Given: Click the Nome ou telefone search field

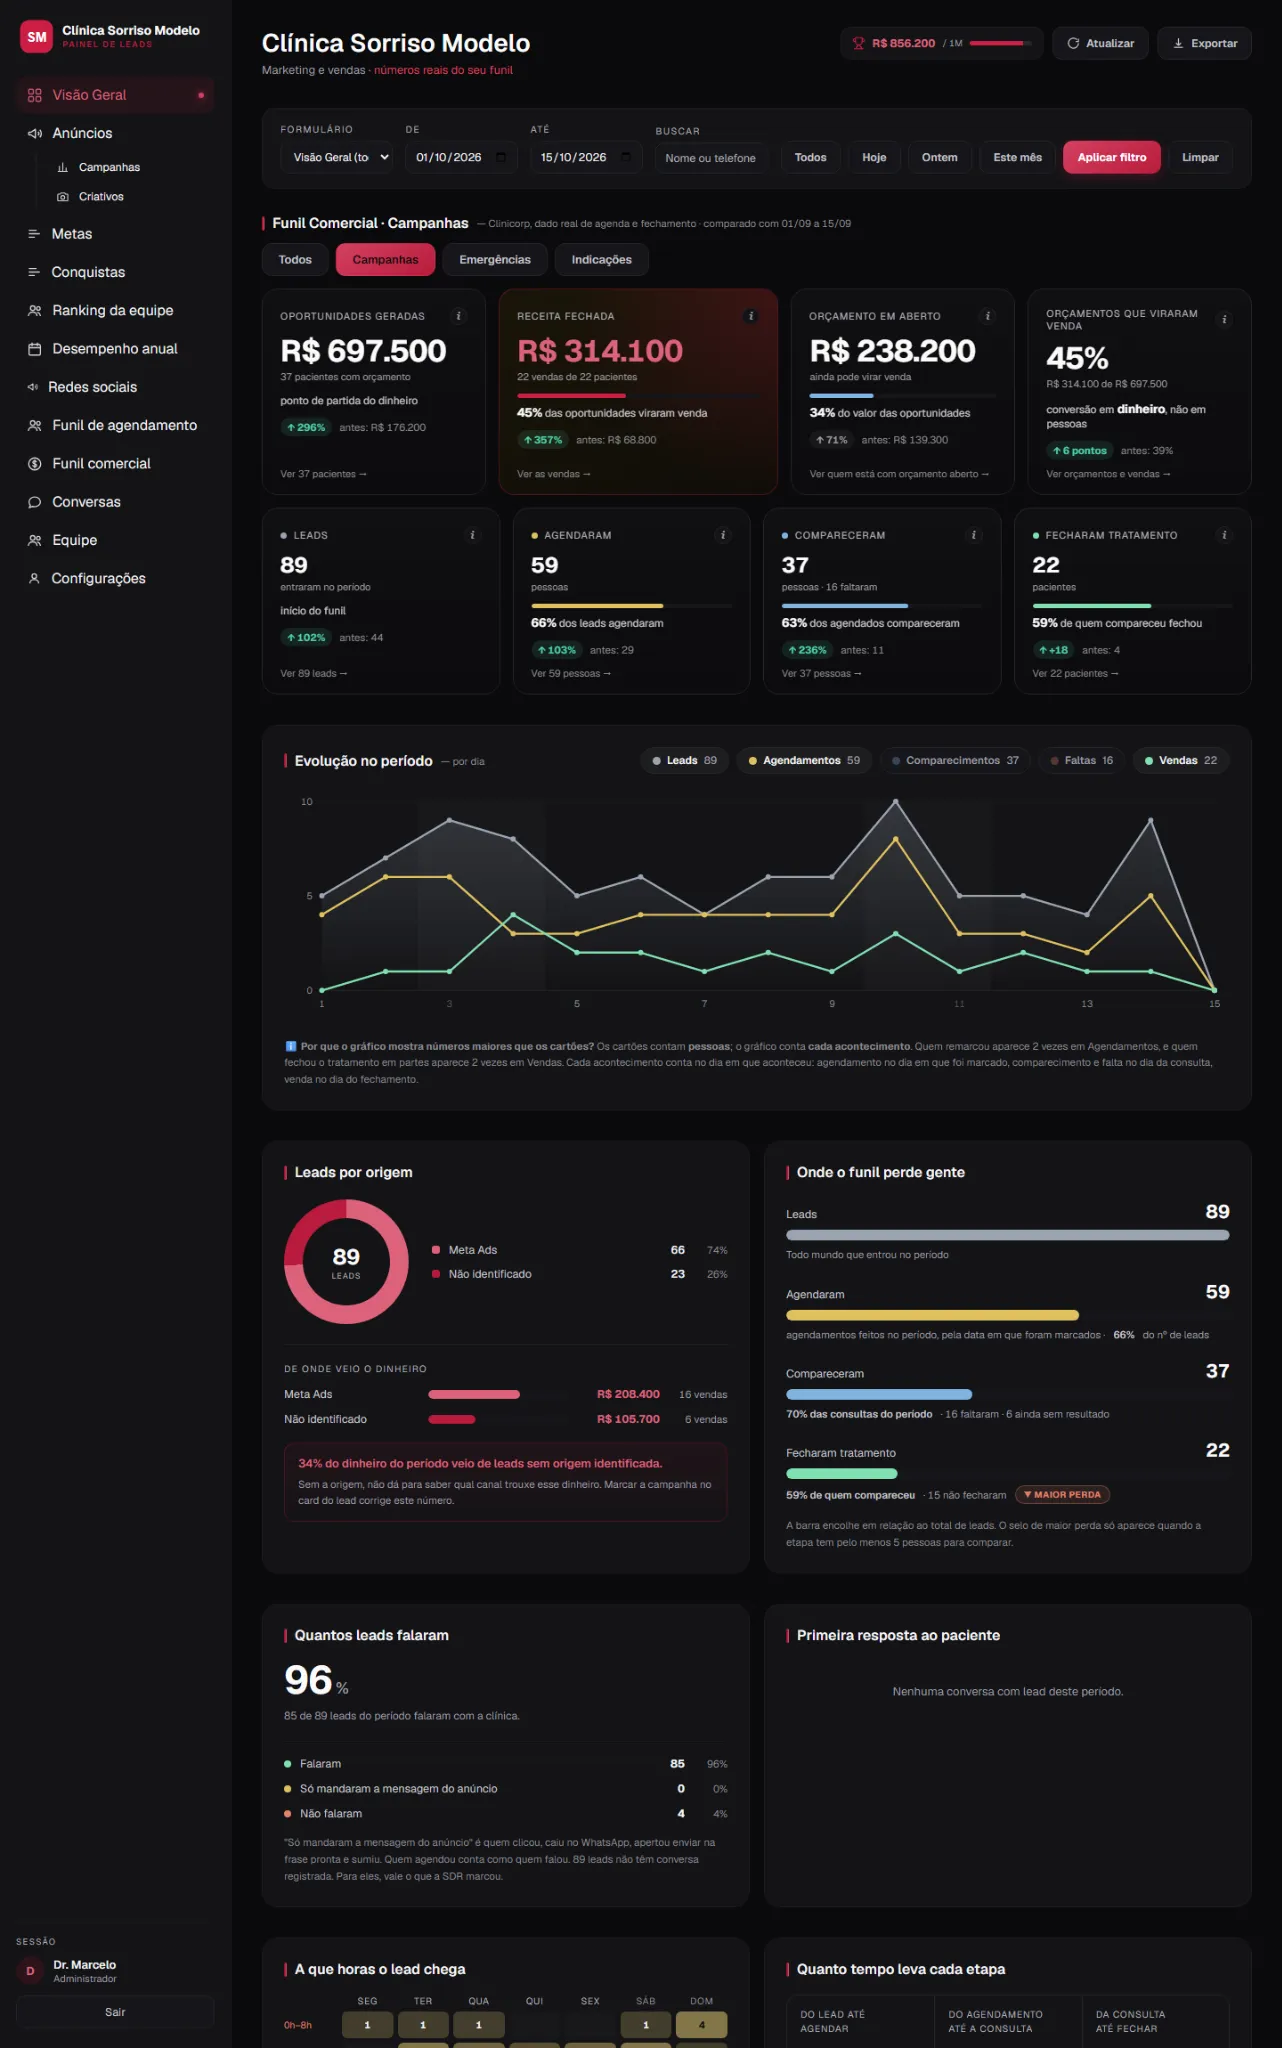Looking at the screenshot, I should point(711,158).
